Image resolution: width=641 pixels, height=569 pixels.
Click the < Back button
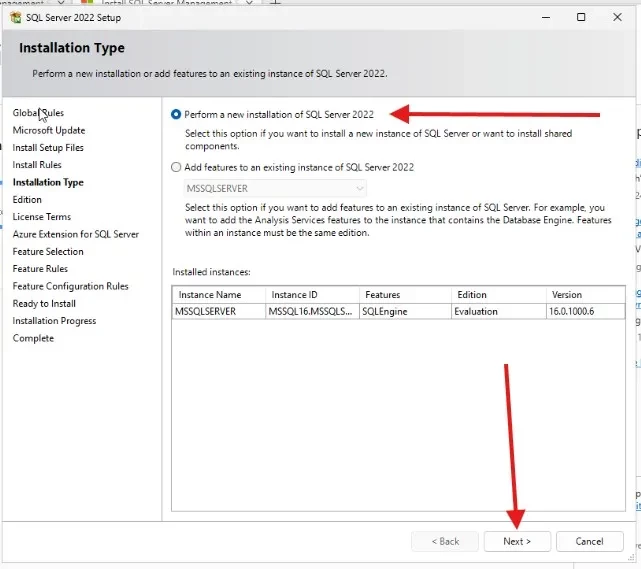tap(445, 541)
